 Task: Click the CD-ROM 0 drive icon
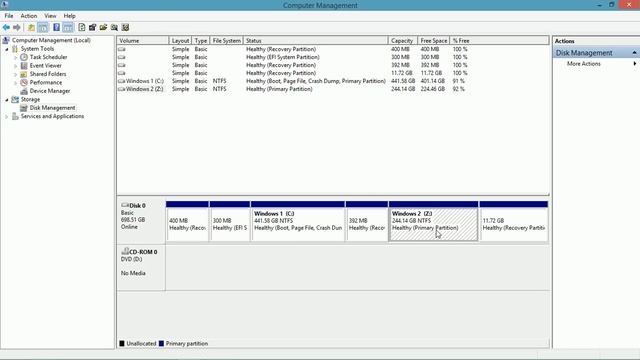[125, 251]
